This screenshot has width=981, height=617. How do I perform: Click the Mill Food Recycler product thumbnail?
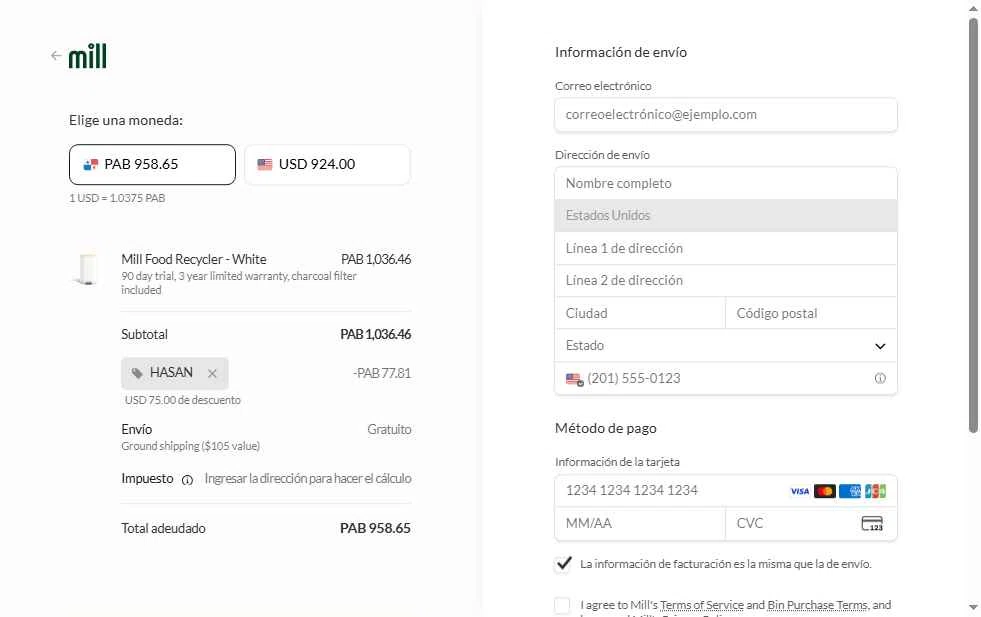88,269
